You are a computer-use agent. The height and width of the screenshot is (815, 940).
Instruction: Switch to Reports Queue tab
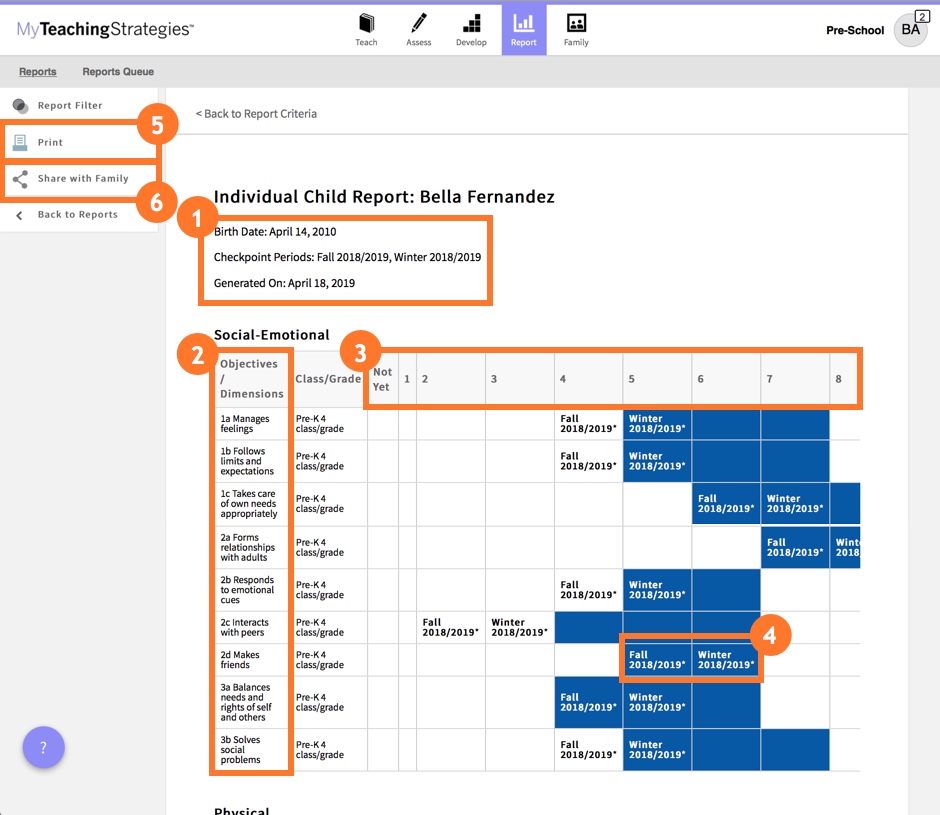point(118,72)
